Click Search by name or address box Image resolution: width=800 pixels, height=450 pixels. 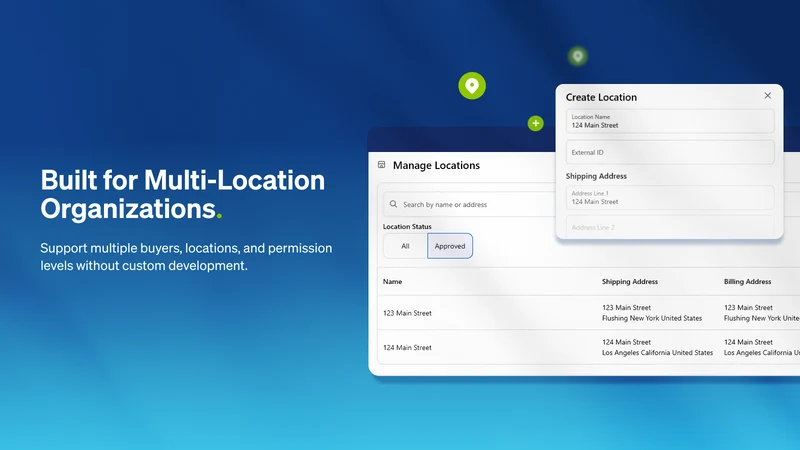(x=468, y=204)
